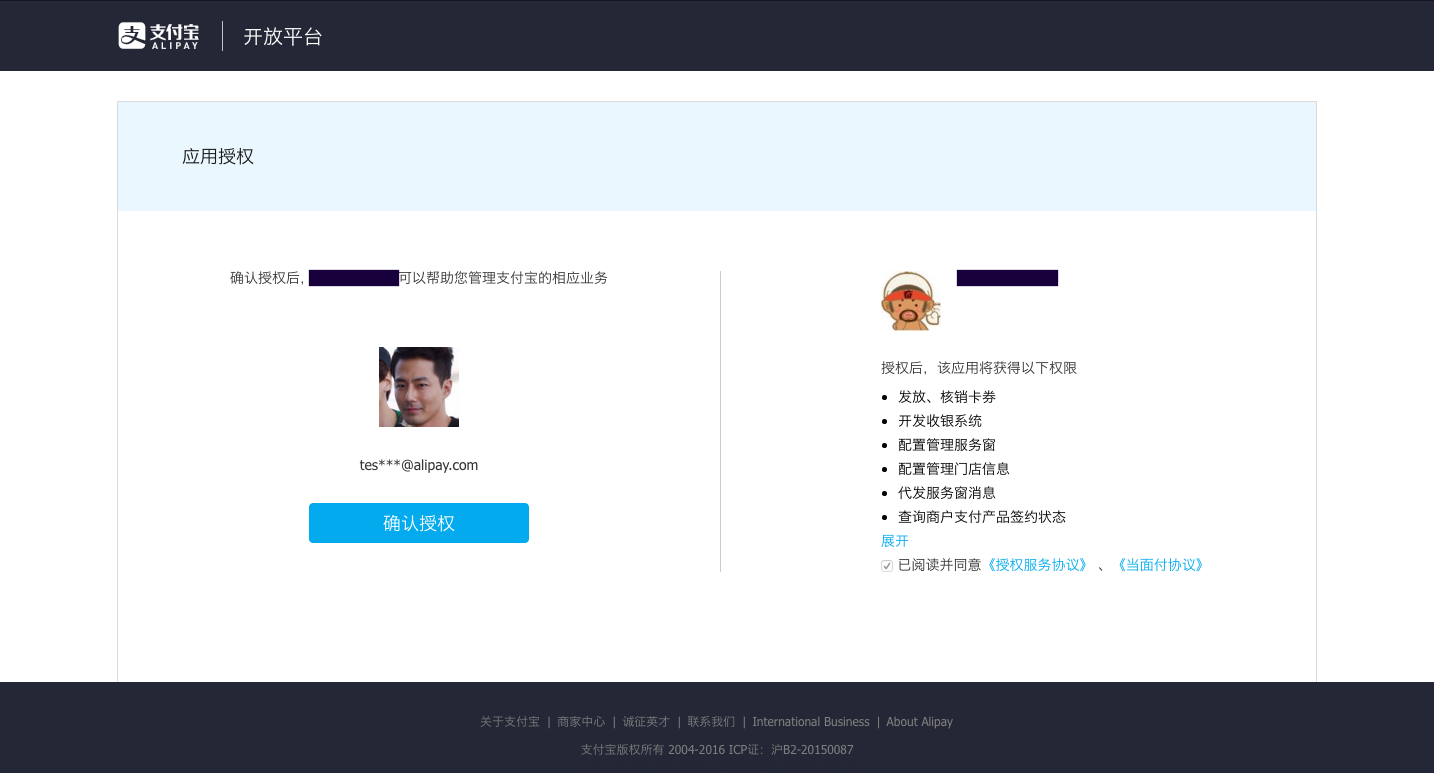
Task: Click the monkey app avatar icon
Action: (x=911, y=300)
